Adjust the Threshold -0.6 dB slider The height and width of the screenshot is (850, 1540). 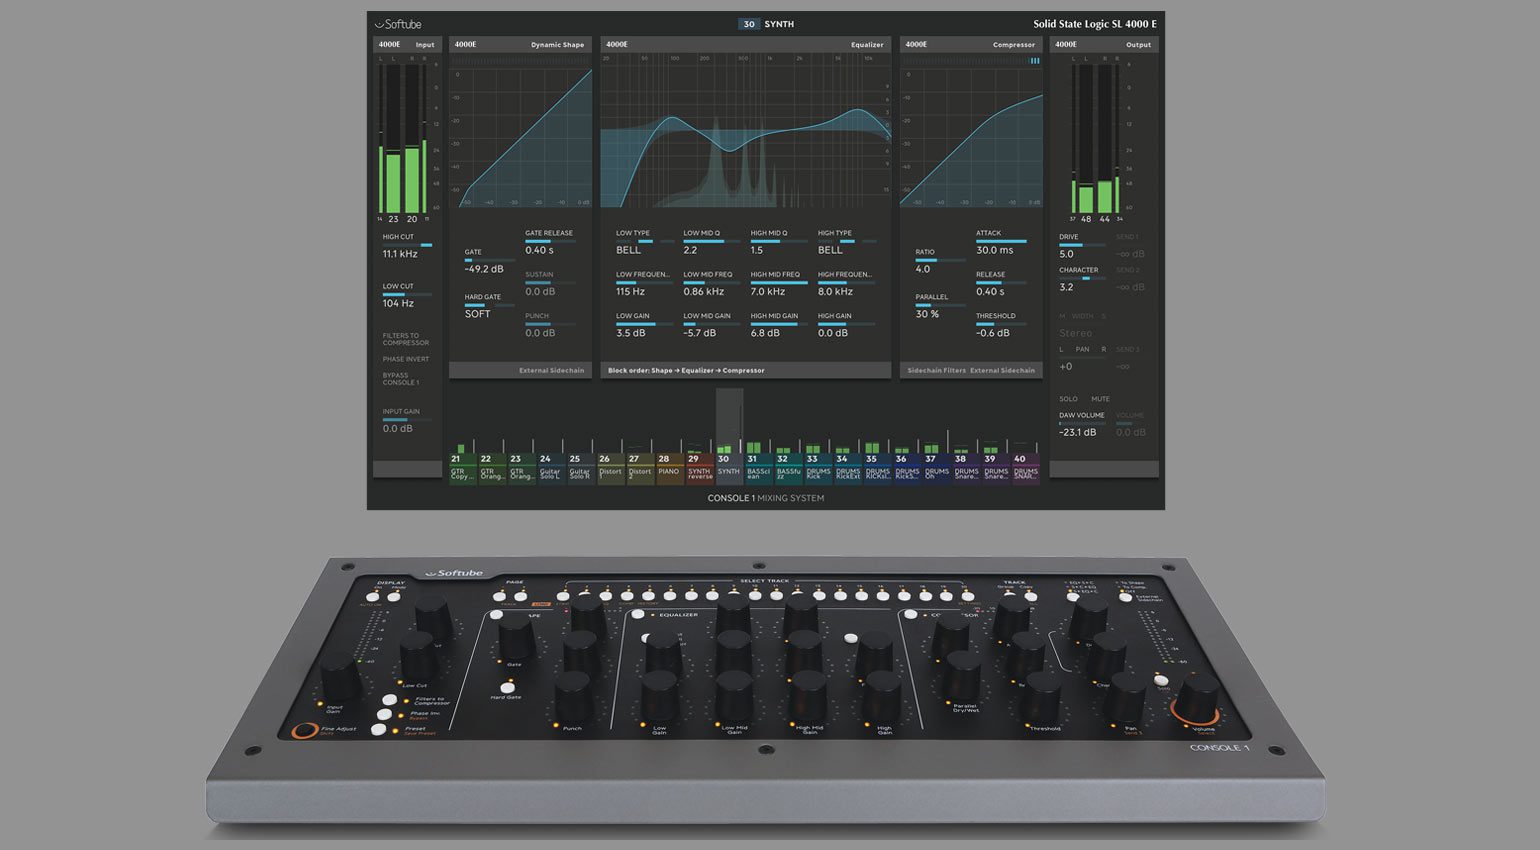pyautogui.click(x=1001, y=325)
